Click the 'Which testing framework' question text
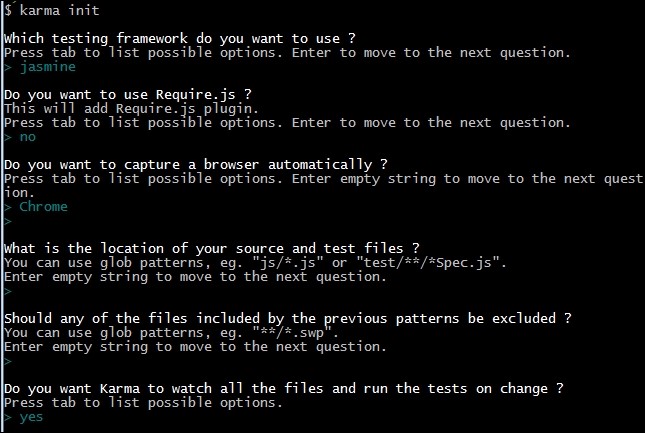 click(x=180, y=39)
